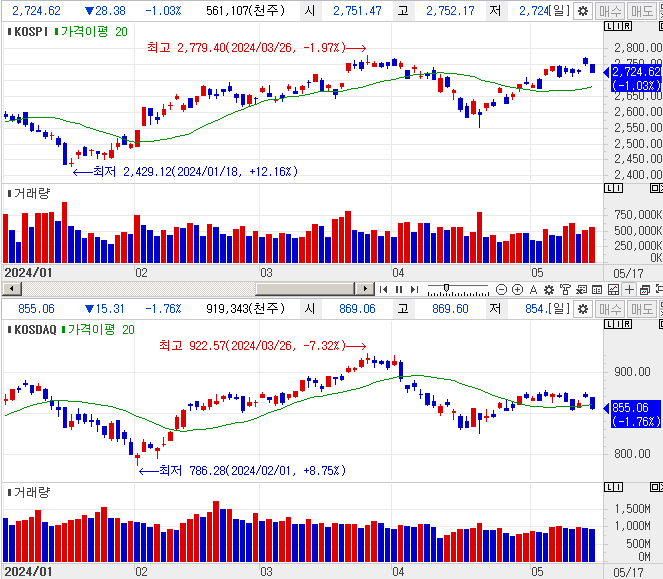Click the [일] daily period label in KOSDAQ header

559,309
